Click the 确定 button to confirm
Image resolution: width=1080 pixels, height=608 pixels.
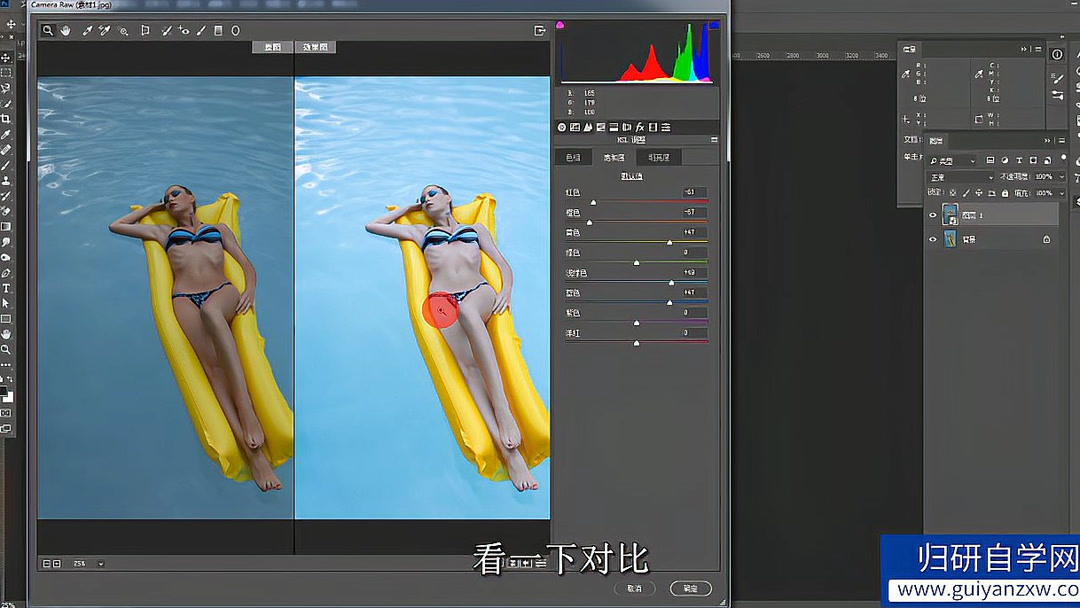690,589
